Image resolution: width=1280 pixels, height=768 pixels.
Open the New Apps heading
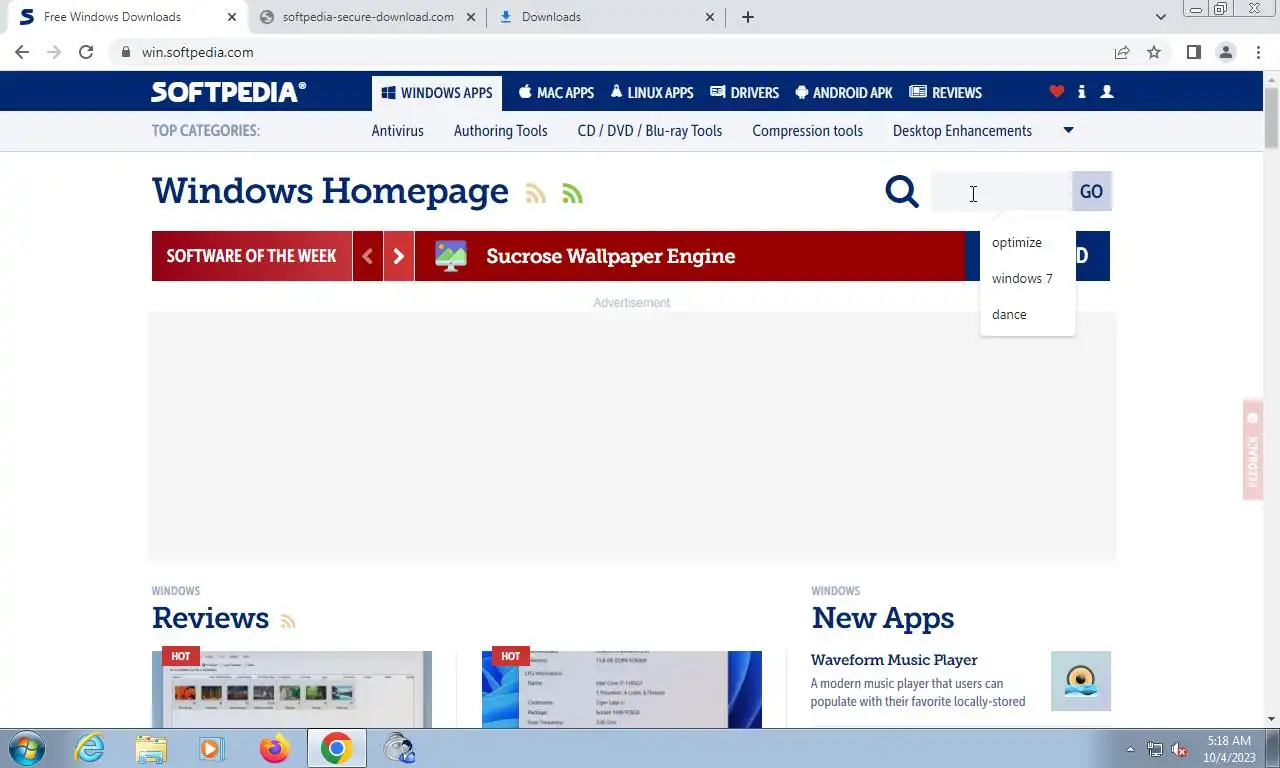point(883,618)
